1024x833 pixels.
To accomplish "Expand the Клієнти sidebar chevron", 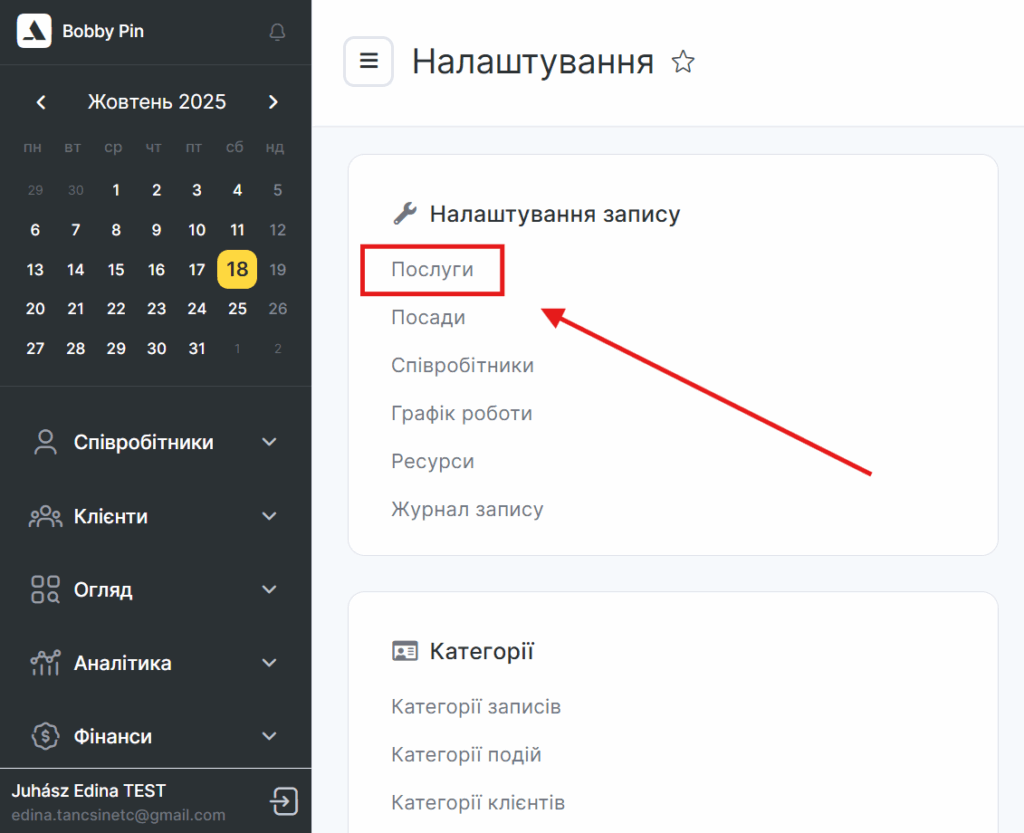I will [269, 516].
